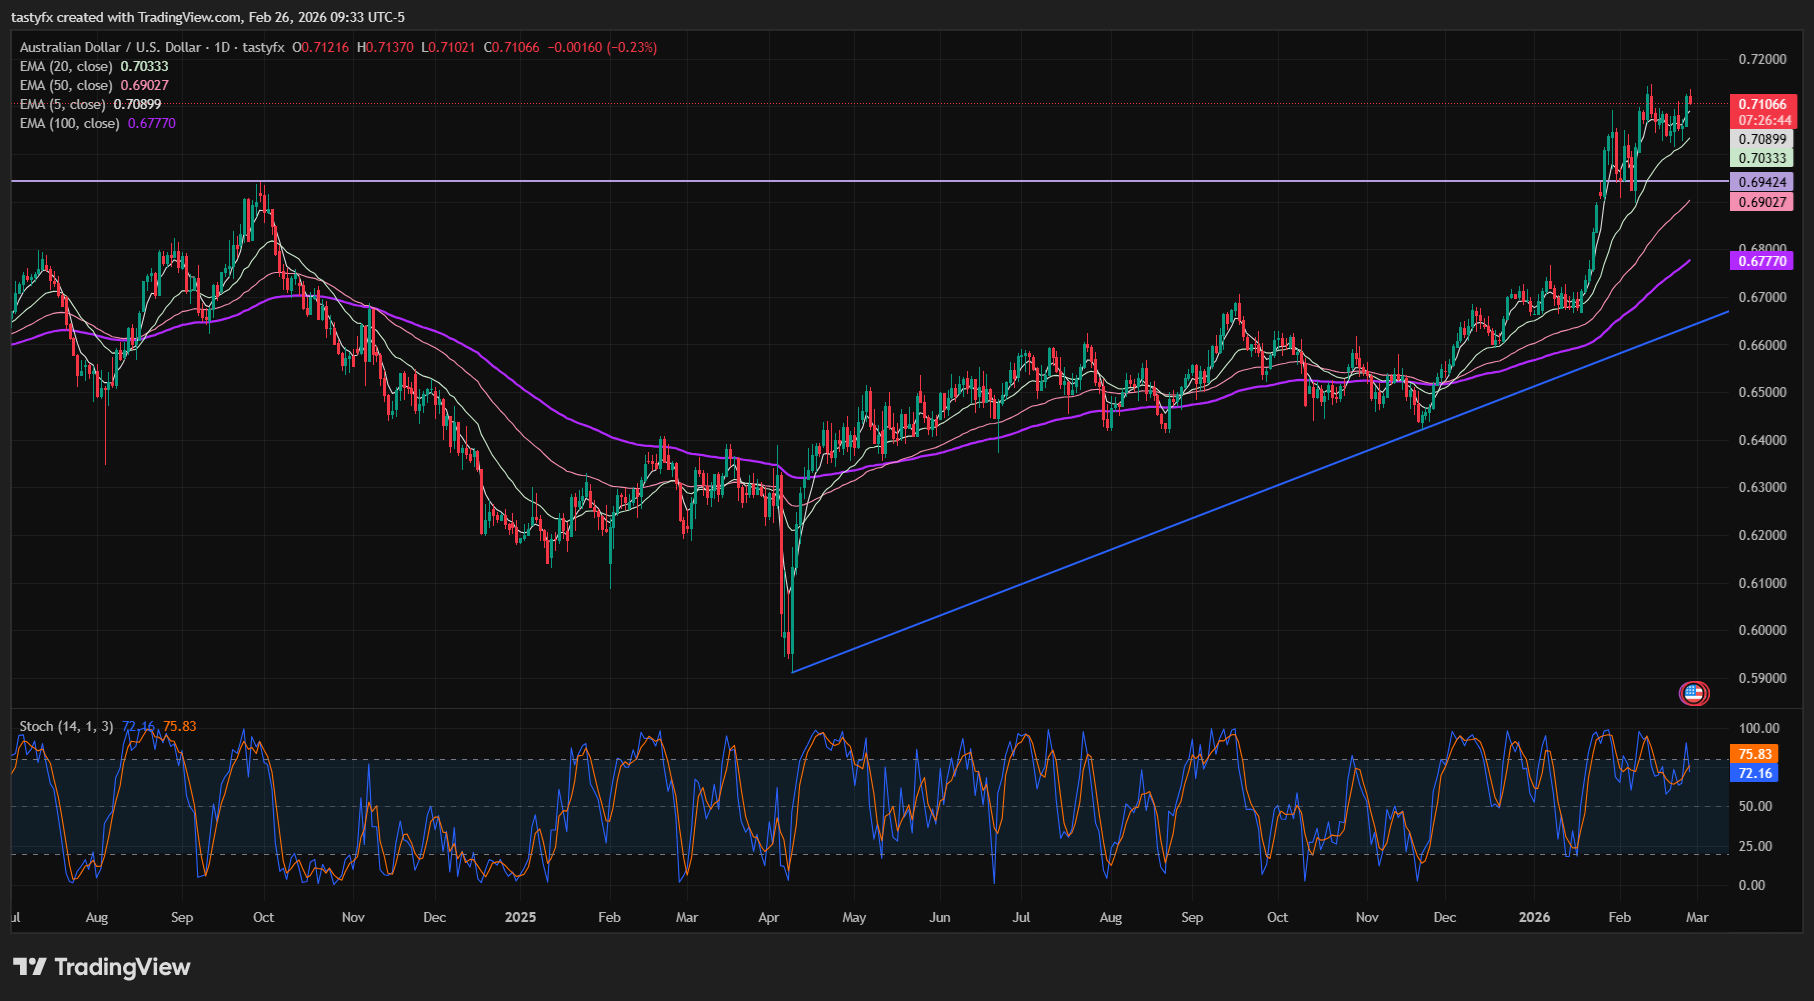Click the purple 0.67770 EMA price label
The width and height of the screenshot is (1814, 1001).
[1761, 260]
